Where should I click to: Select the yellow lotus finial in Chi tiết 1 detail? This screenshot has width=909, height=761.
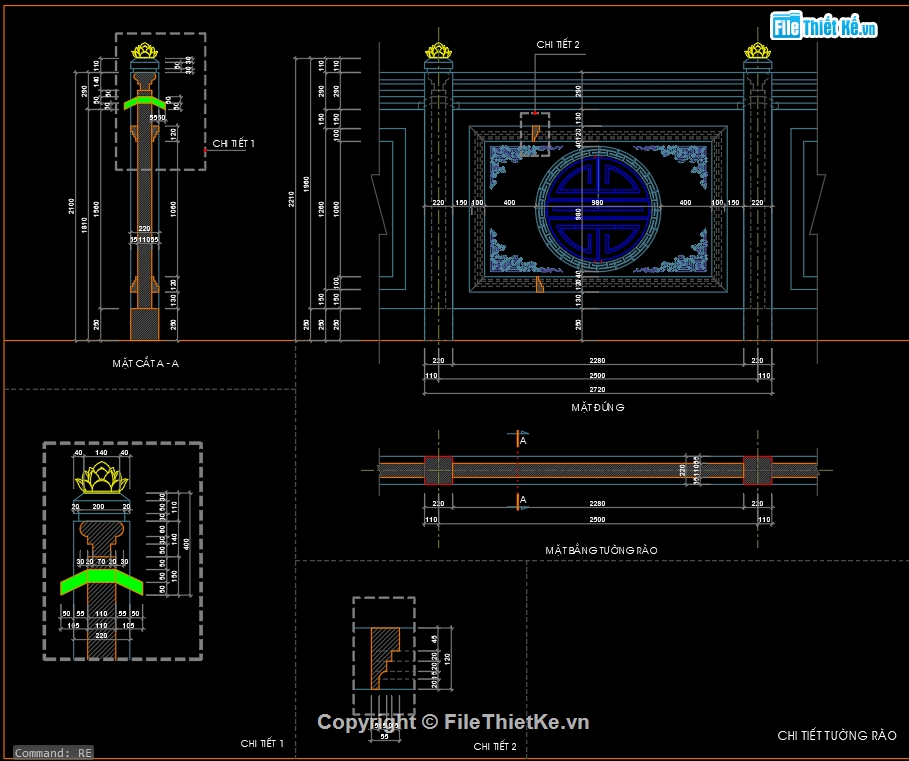[x=101, y=477]
